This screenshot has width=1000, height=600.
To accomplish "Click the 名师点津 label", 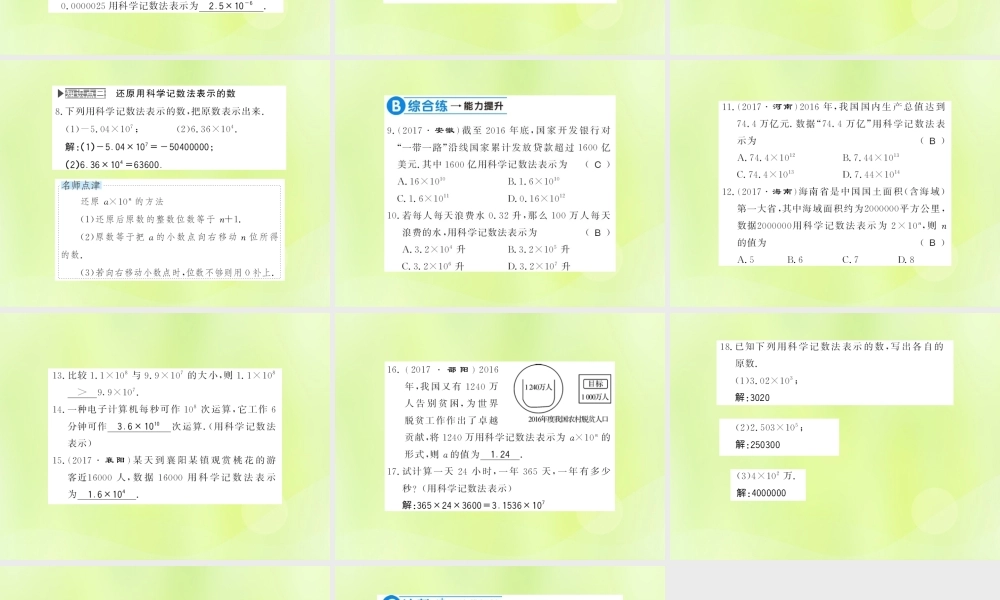I will [x=81, y=186].
